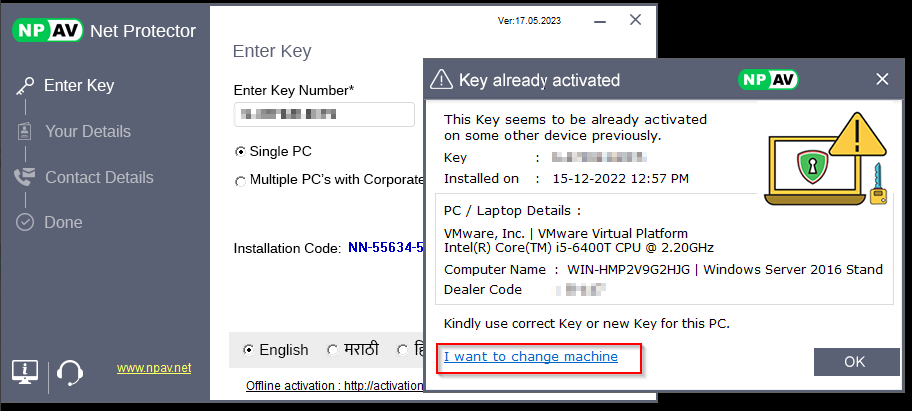This screenshot has width=912, height=411.
Task: Close the Key already activated dialog
Action: (882, 79)
